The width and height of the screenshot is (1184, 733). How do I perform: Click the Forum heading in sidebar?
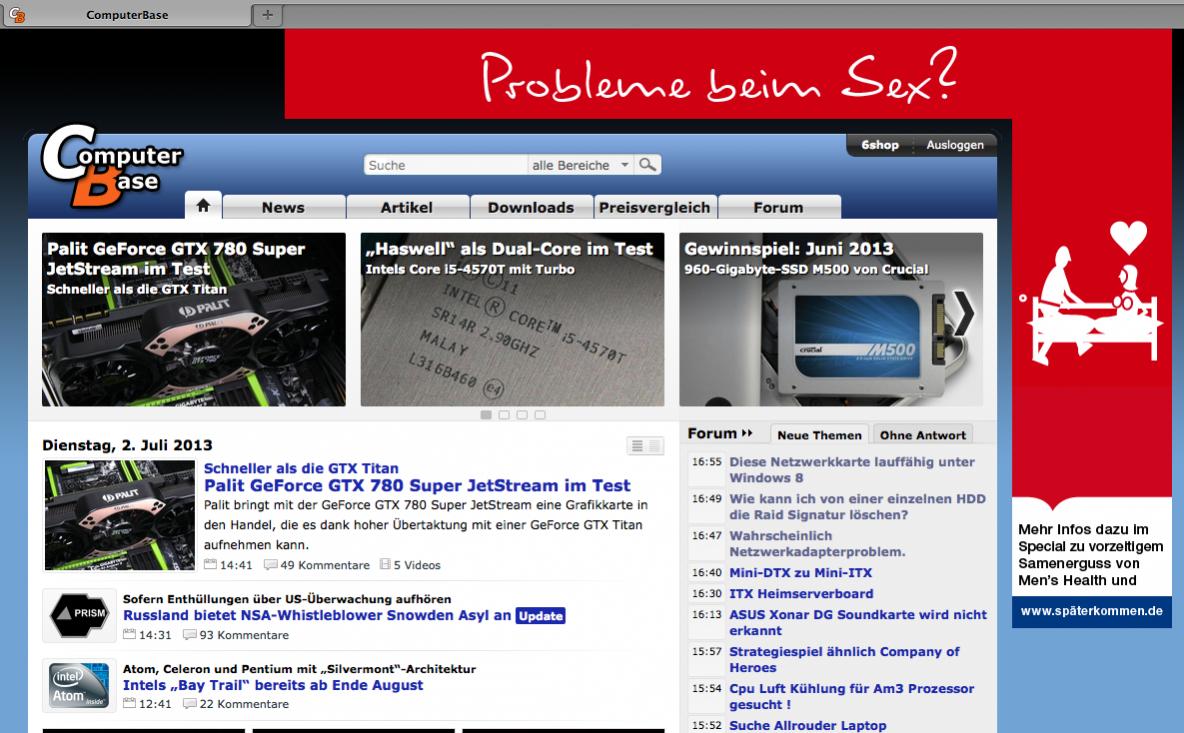click(x=712, y=433)
